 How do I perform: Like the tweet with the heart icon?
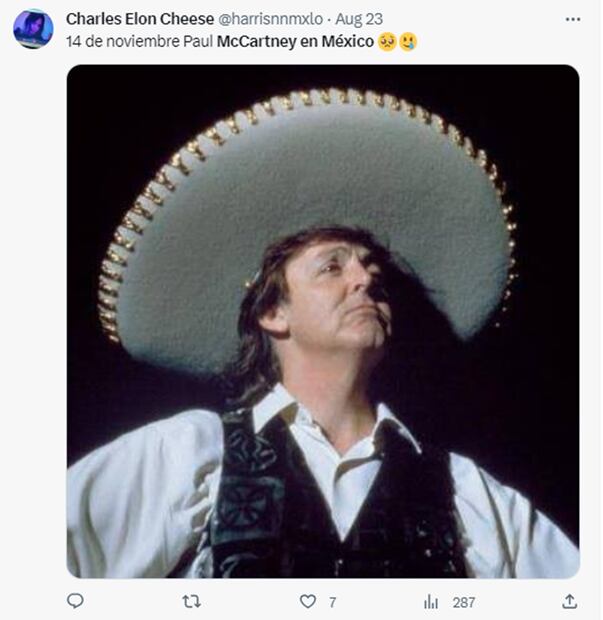pyautogui.click(x=308, y=602)
